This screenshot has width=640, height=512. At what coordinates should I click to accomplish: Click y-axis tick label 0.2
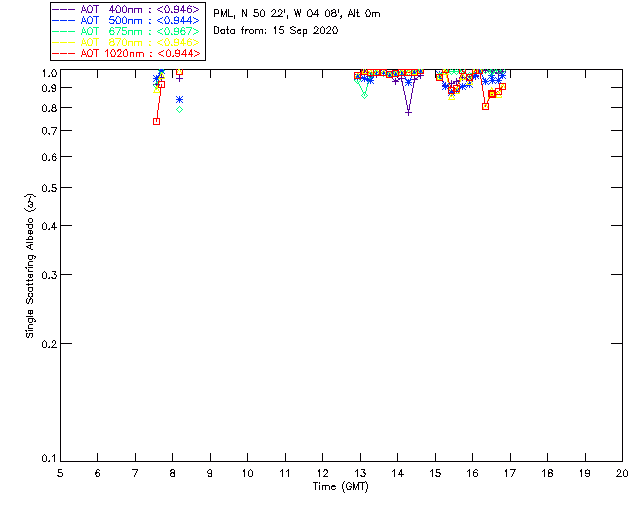pyautogui.click(x=49, y=344)
